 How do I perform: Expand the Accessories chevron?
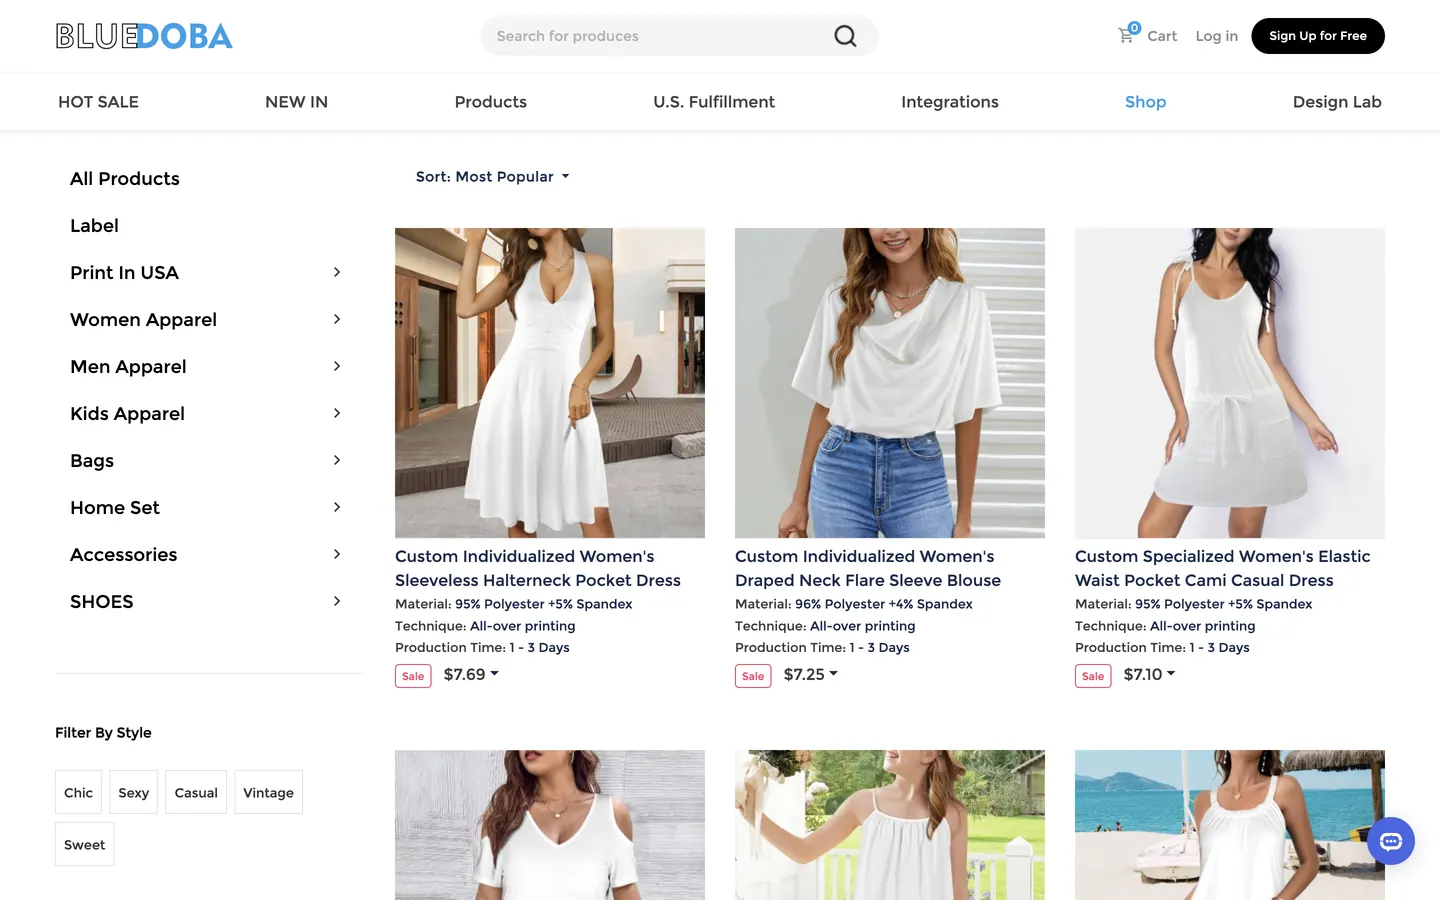pos(337,554)
